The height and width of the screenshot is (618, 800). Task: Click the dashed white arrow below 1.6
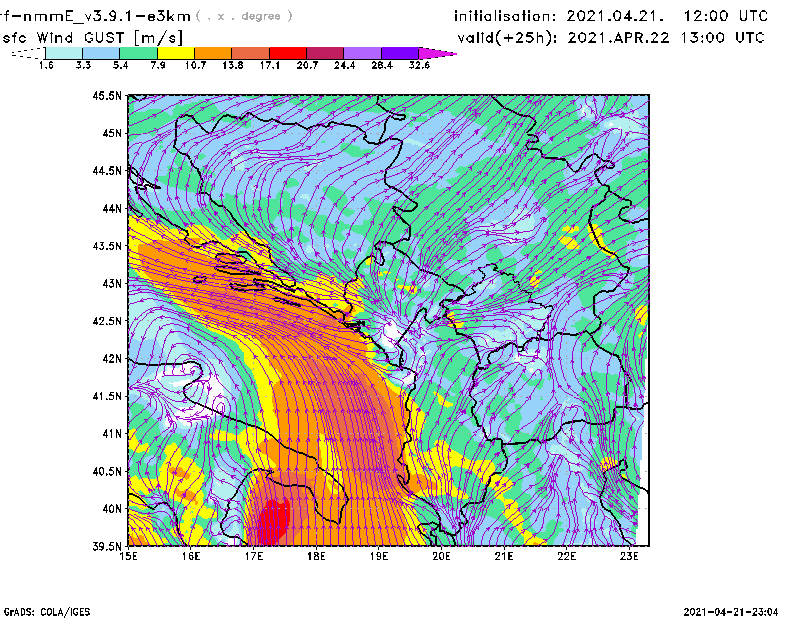pyautogui.click(x=28, y=53)
